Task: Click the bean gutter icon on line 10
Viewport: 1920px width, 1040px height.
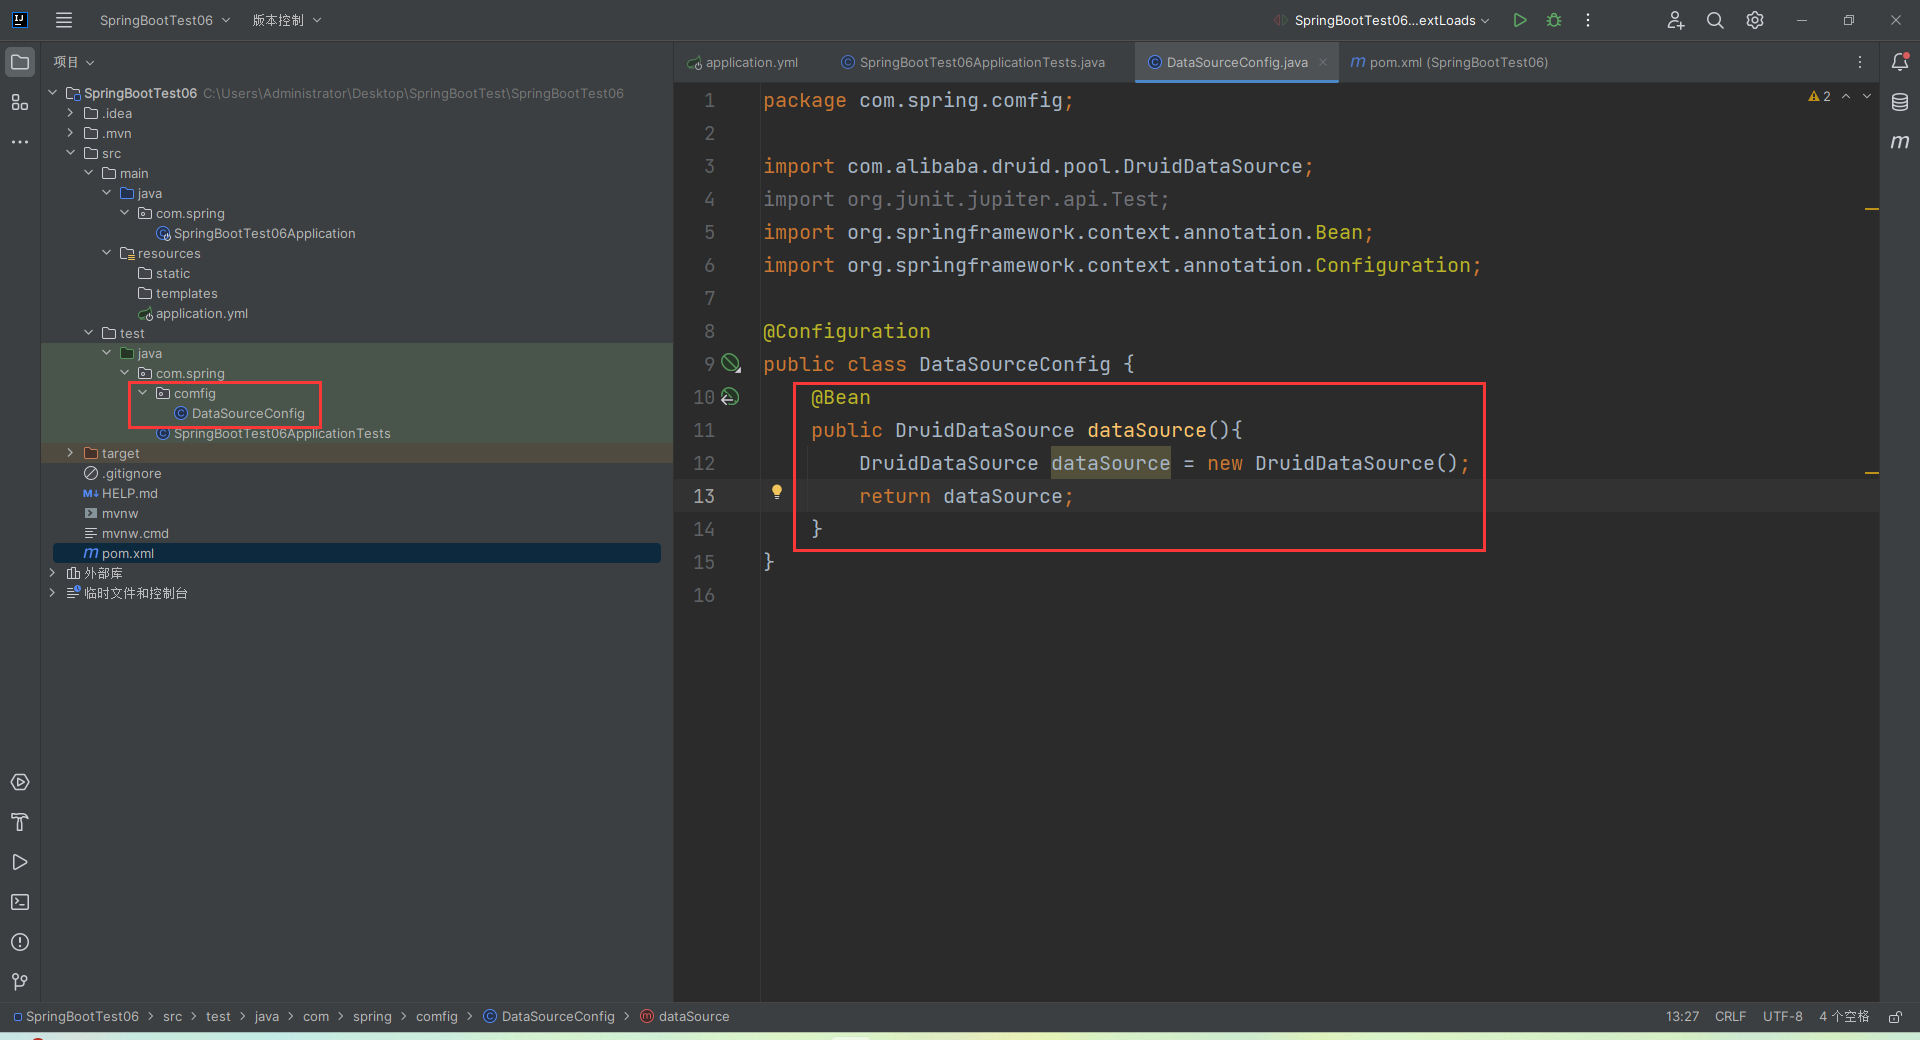Action: (731, 397)
